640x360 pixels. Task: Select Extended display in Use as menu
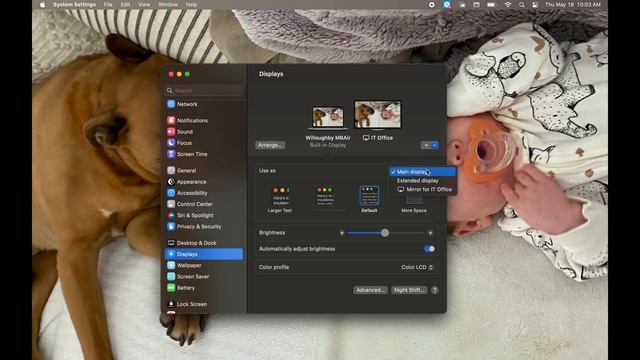422,180
